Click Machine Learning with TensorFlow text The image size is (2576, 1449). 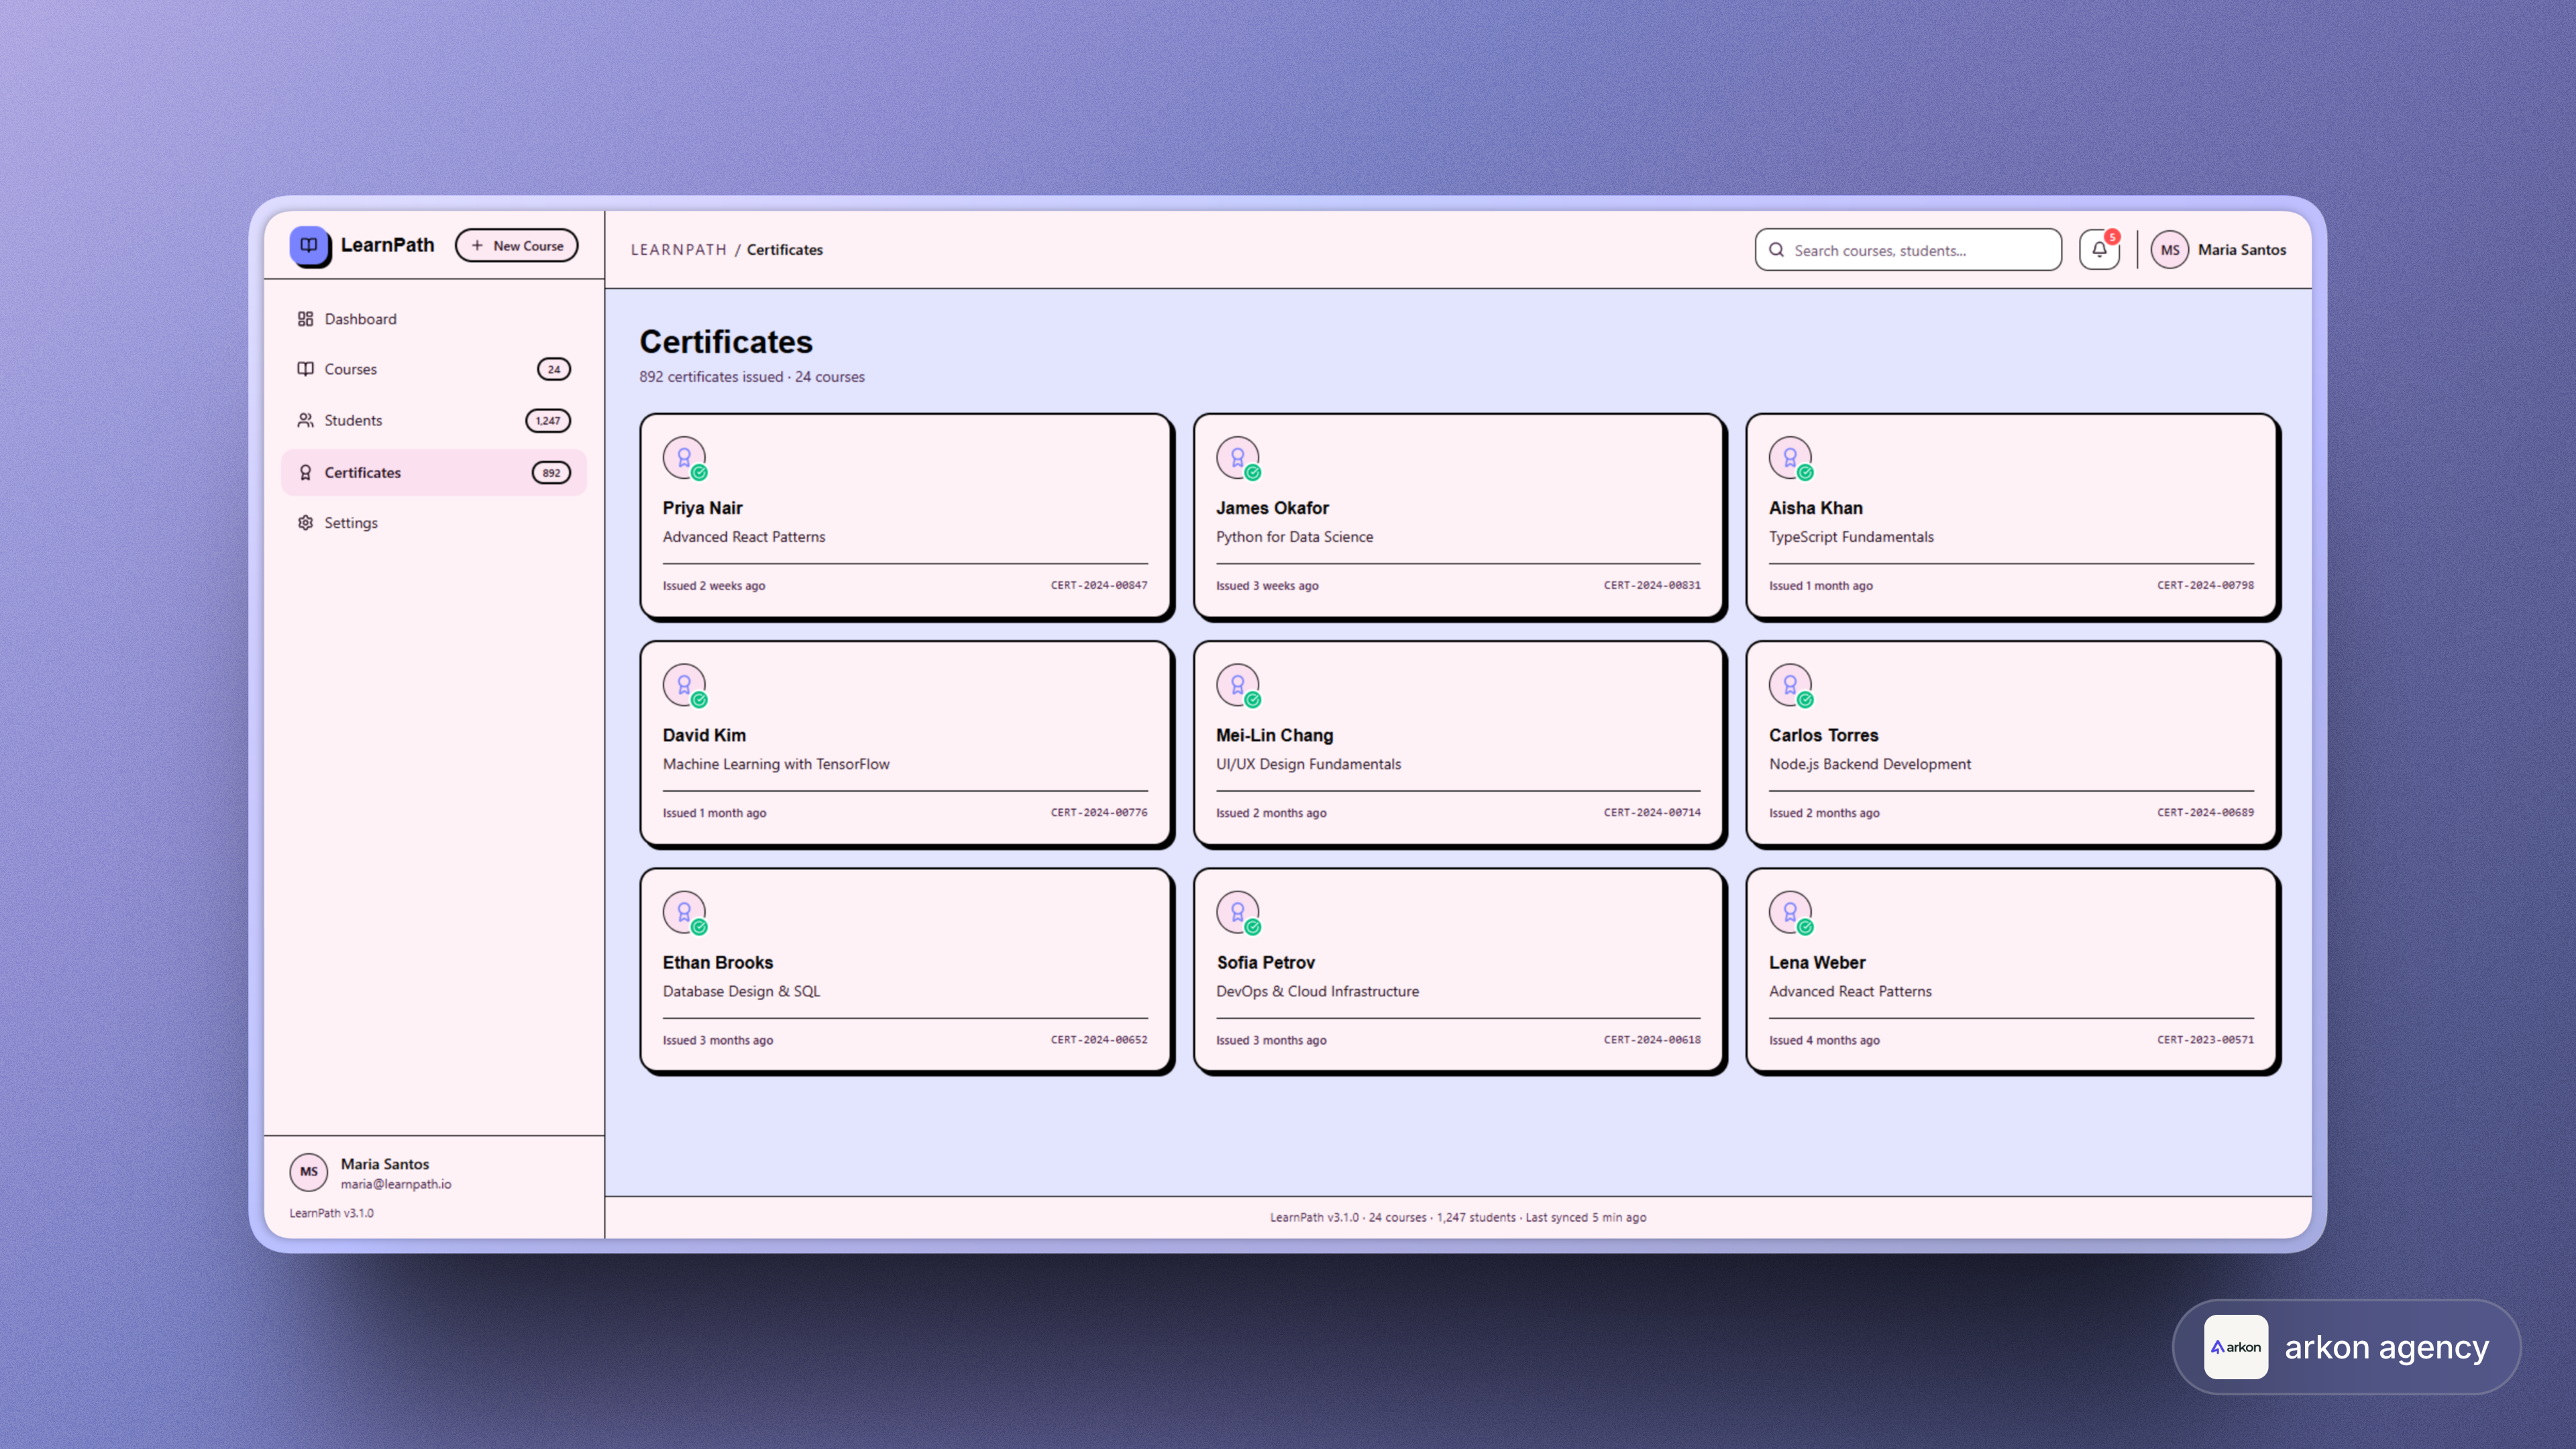(x=775, y=764)
